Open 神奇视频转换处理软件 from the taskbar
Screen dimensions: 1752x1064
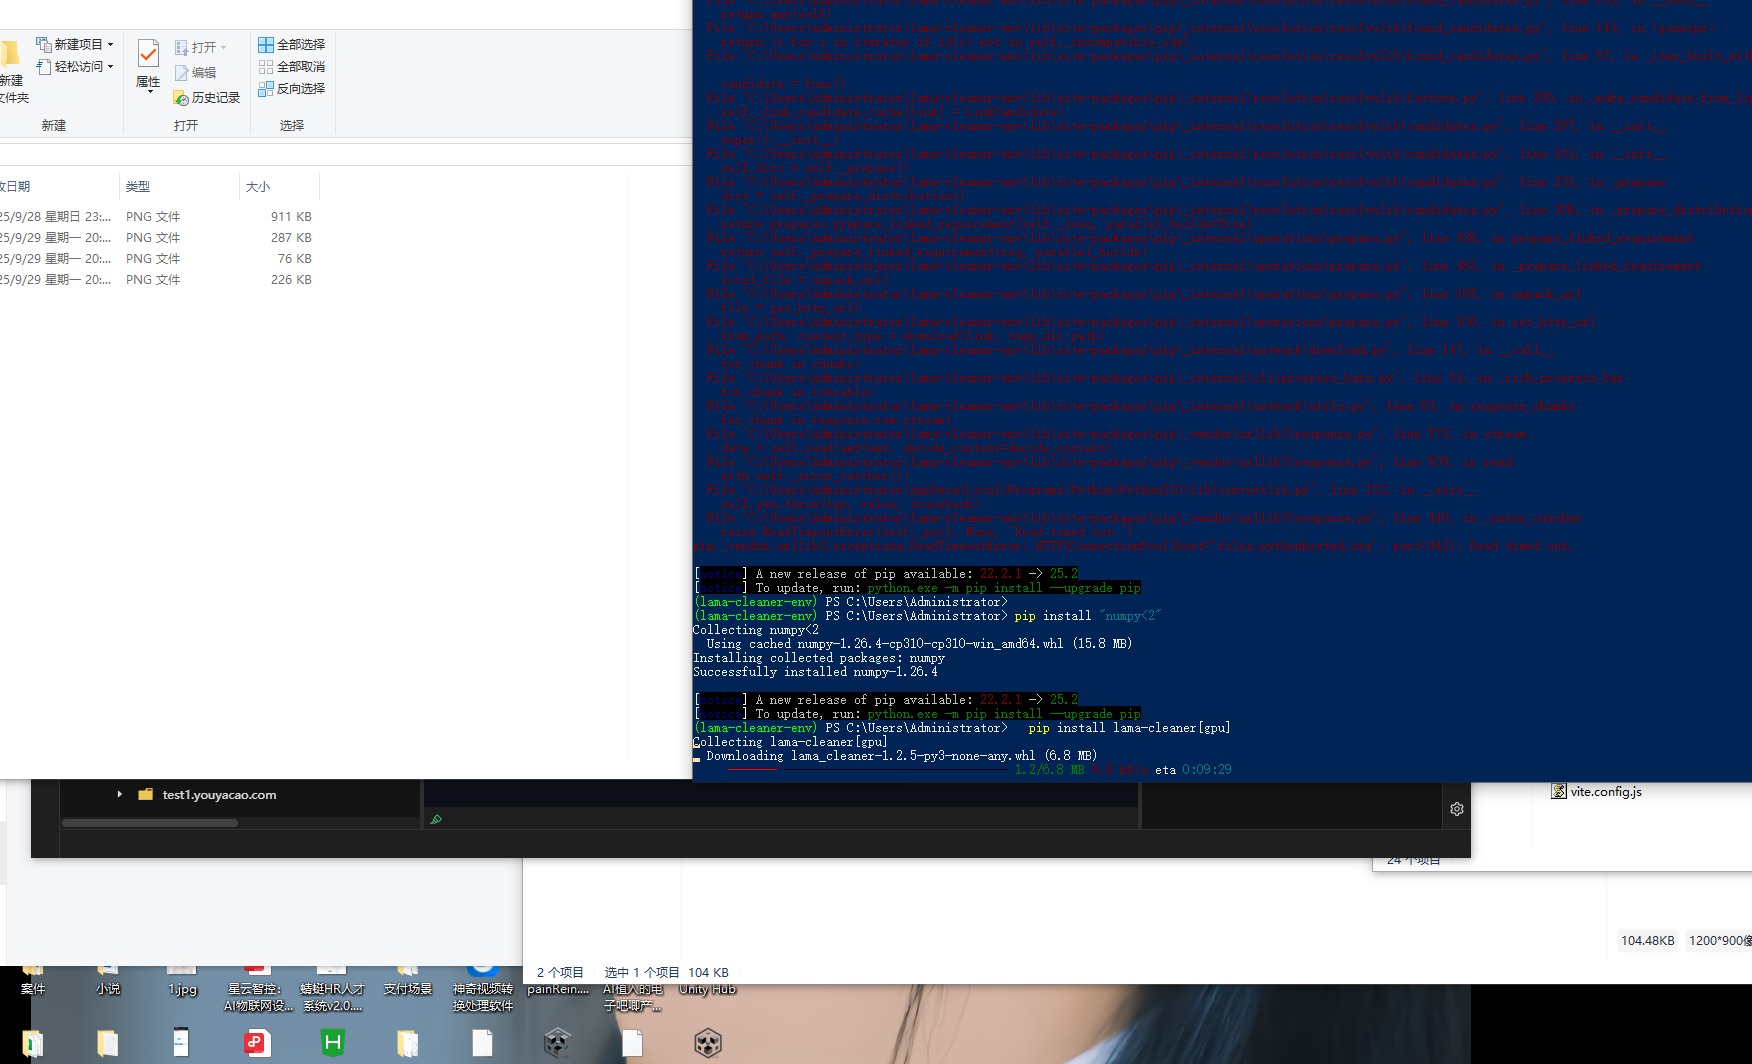(483, 988)
